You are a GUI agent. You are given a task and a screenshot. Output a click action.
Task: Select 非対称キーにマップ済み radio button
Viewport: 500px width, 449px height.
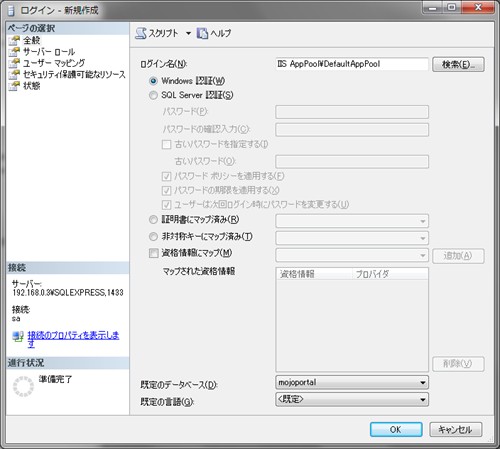click(153, 237)
